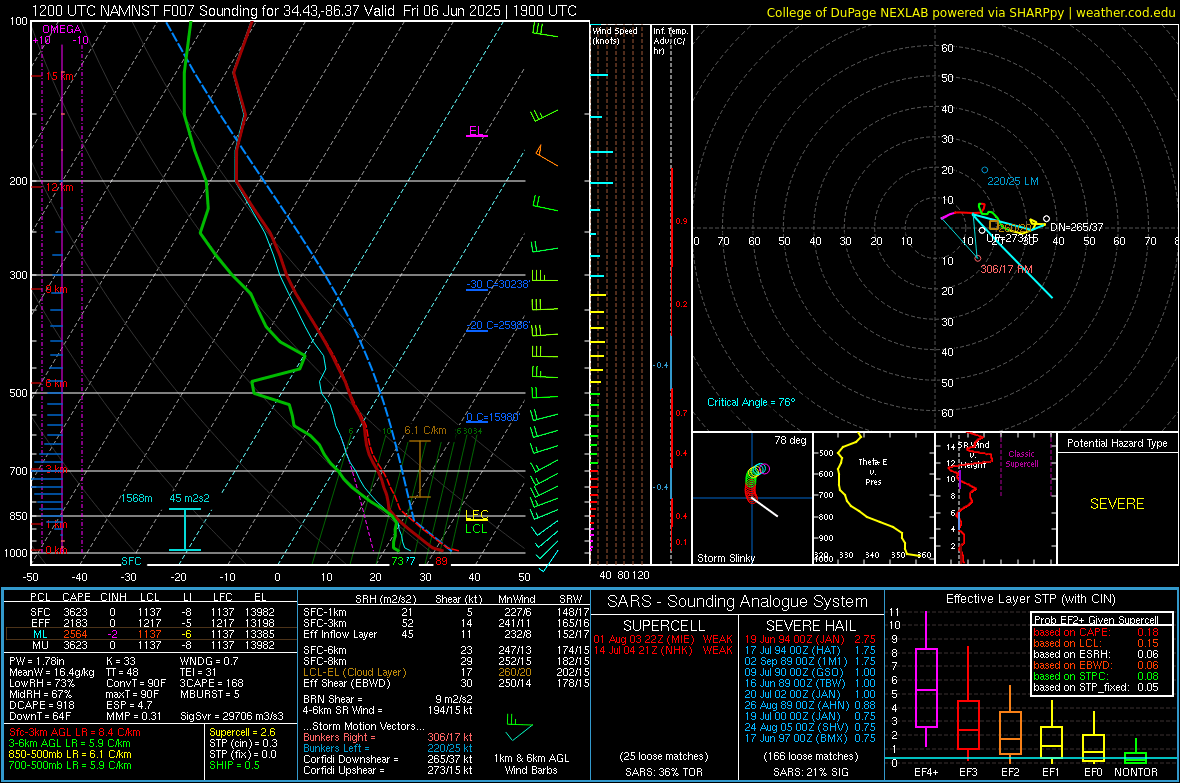Screen dimensions: 1180x783
Task: Click the '-30 C=30238' height label
Action: tap(497, 284)
